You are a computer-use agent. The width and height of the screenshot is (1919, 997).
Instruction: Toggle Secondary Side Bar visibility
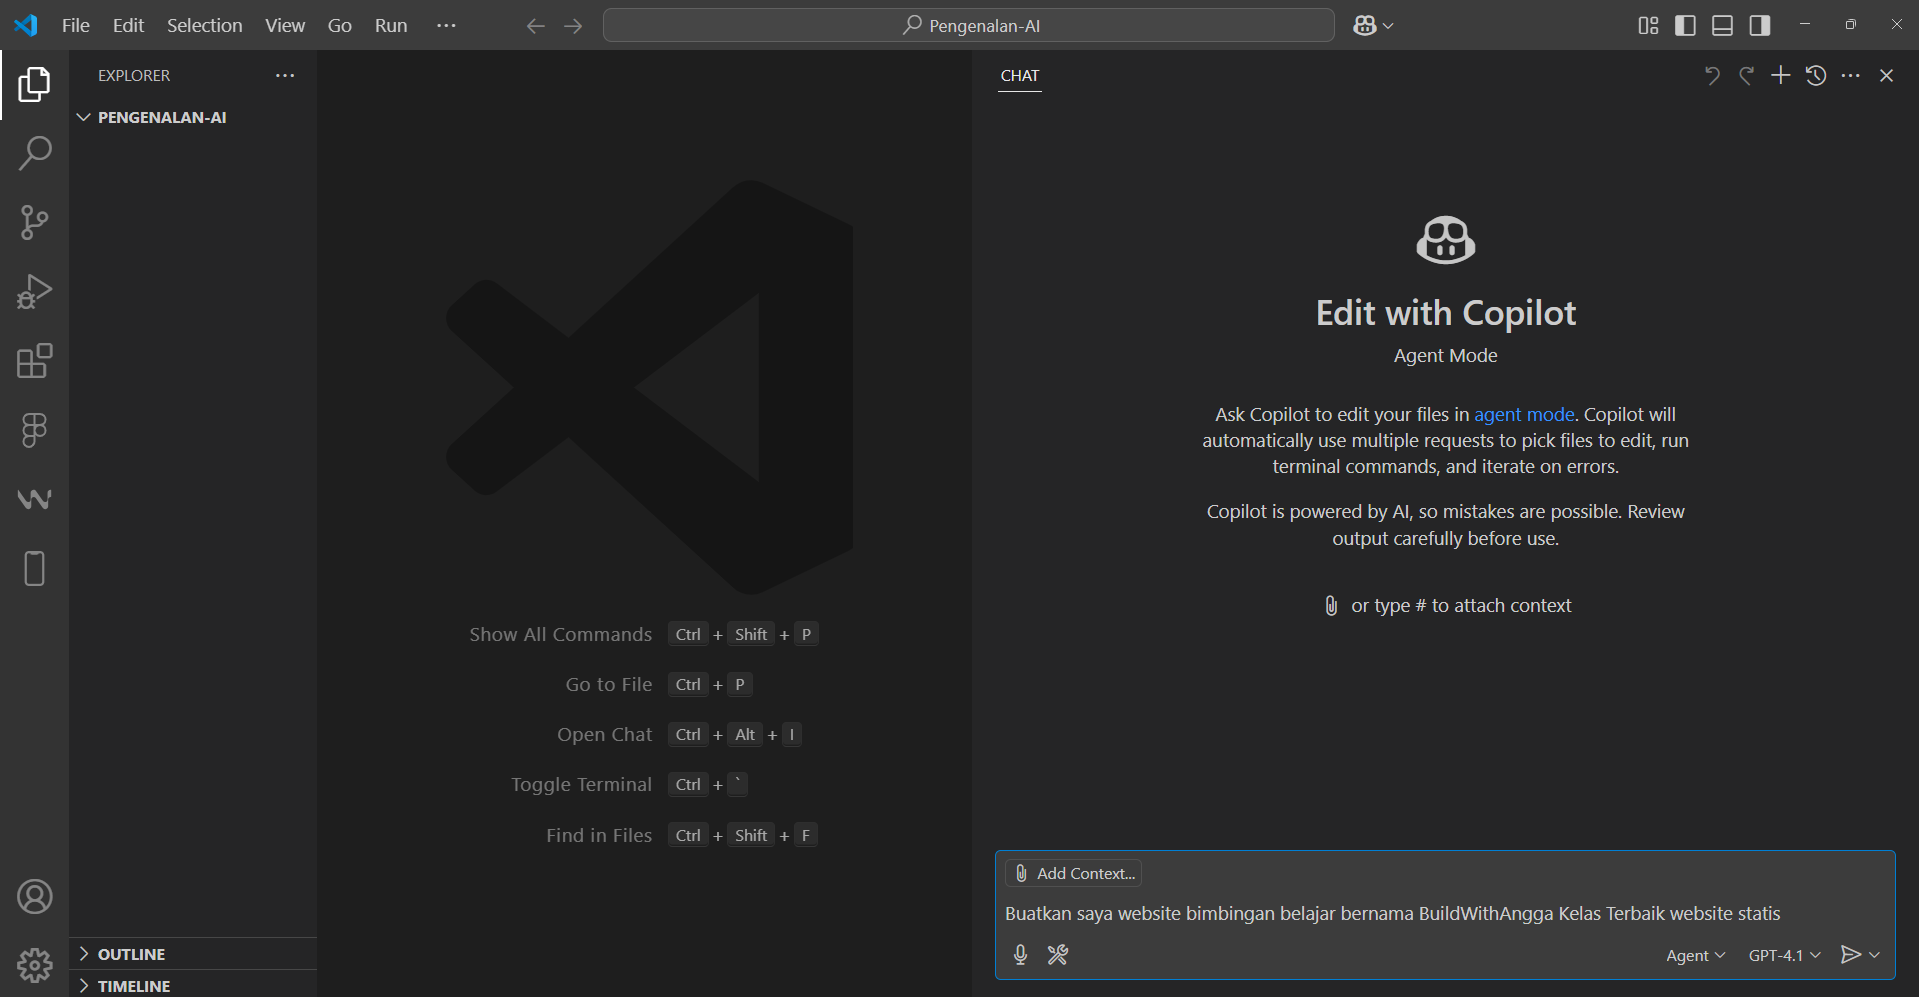[1760, 26]
